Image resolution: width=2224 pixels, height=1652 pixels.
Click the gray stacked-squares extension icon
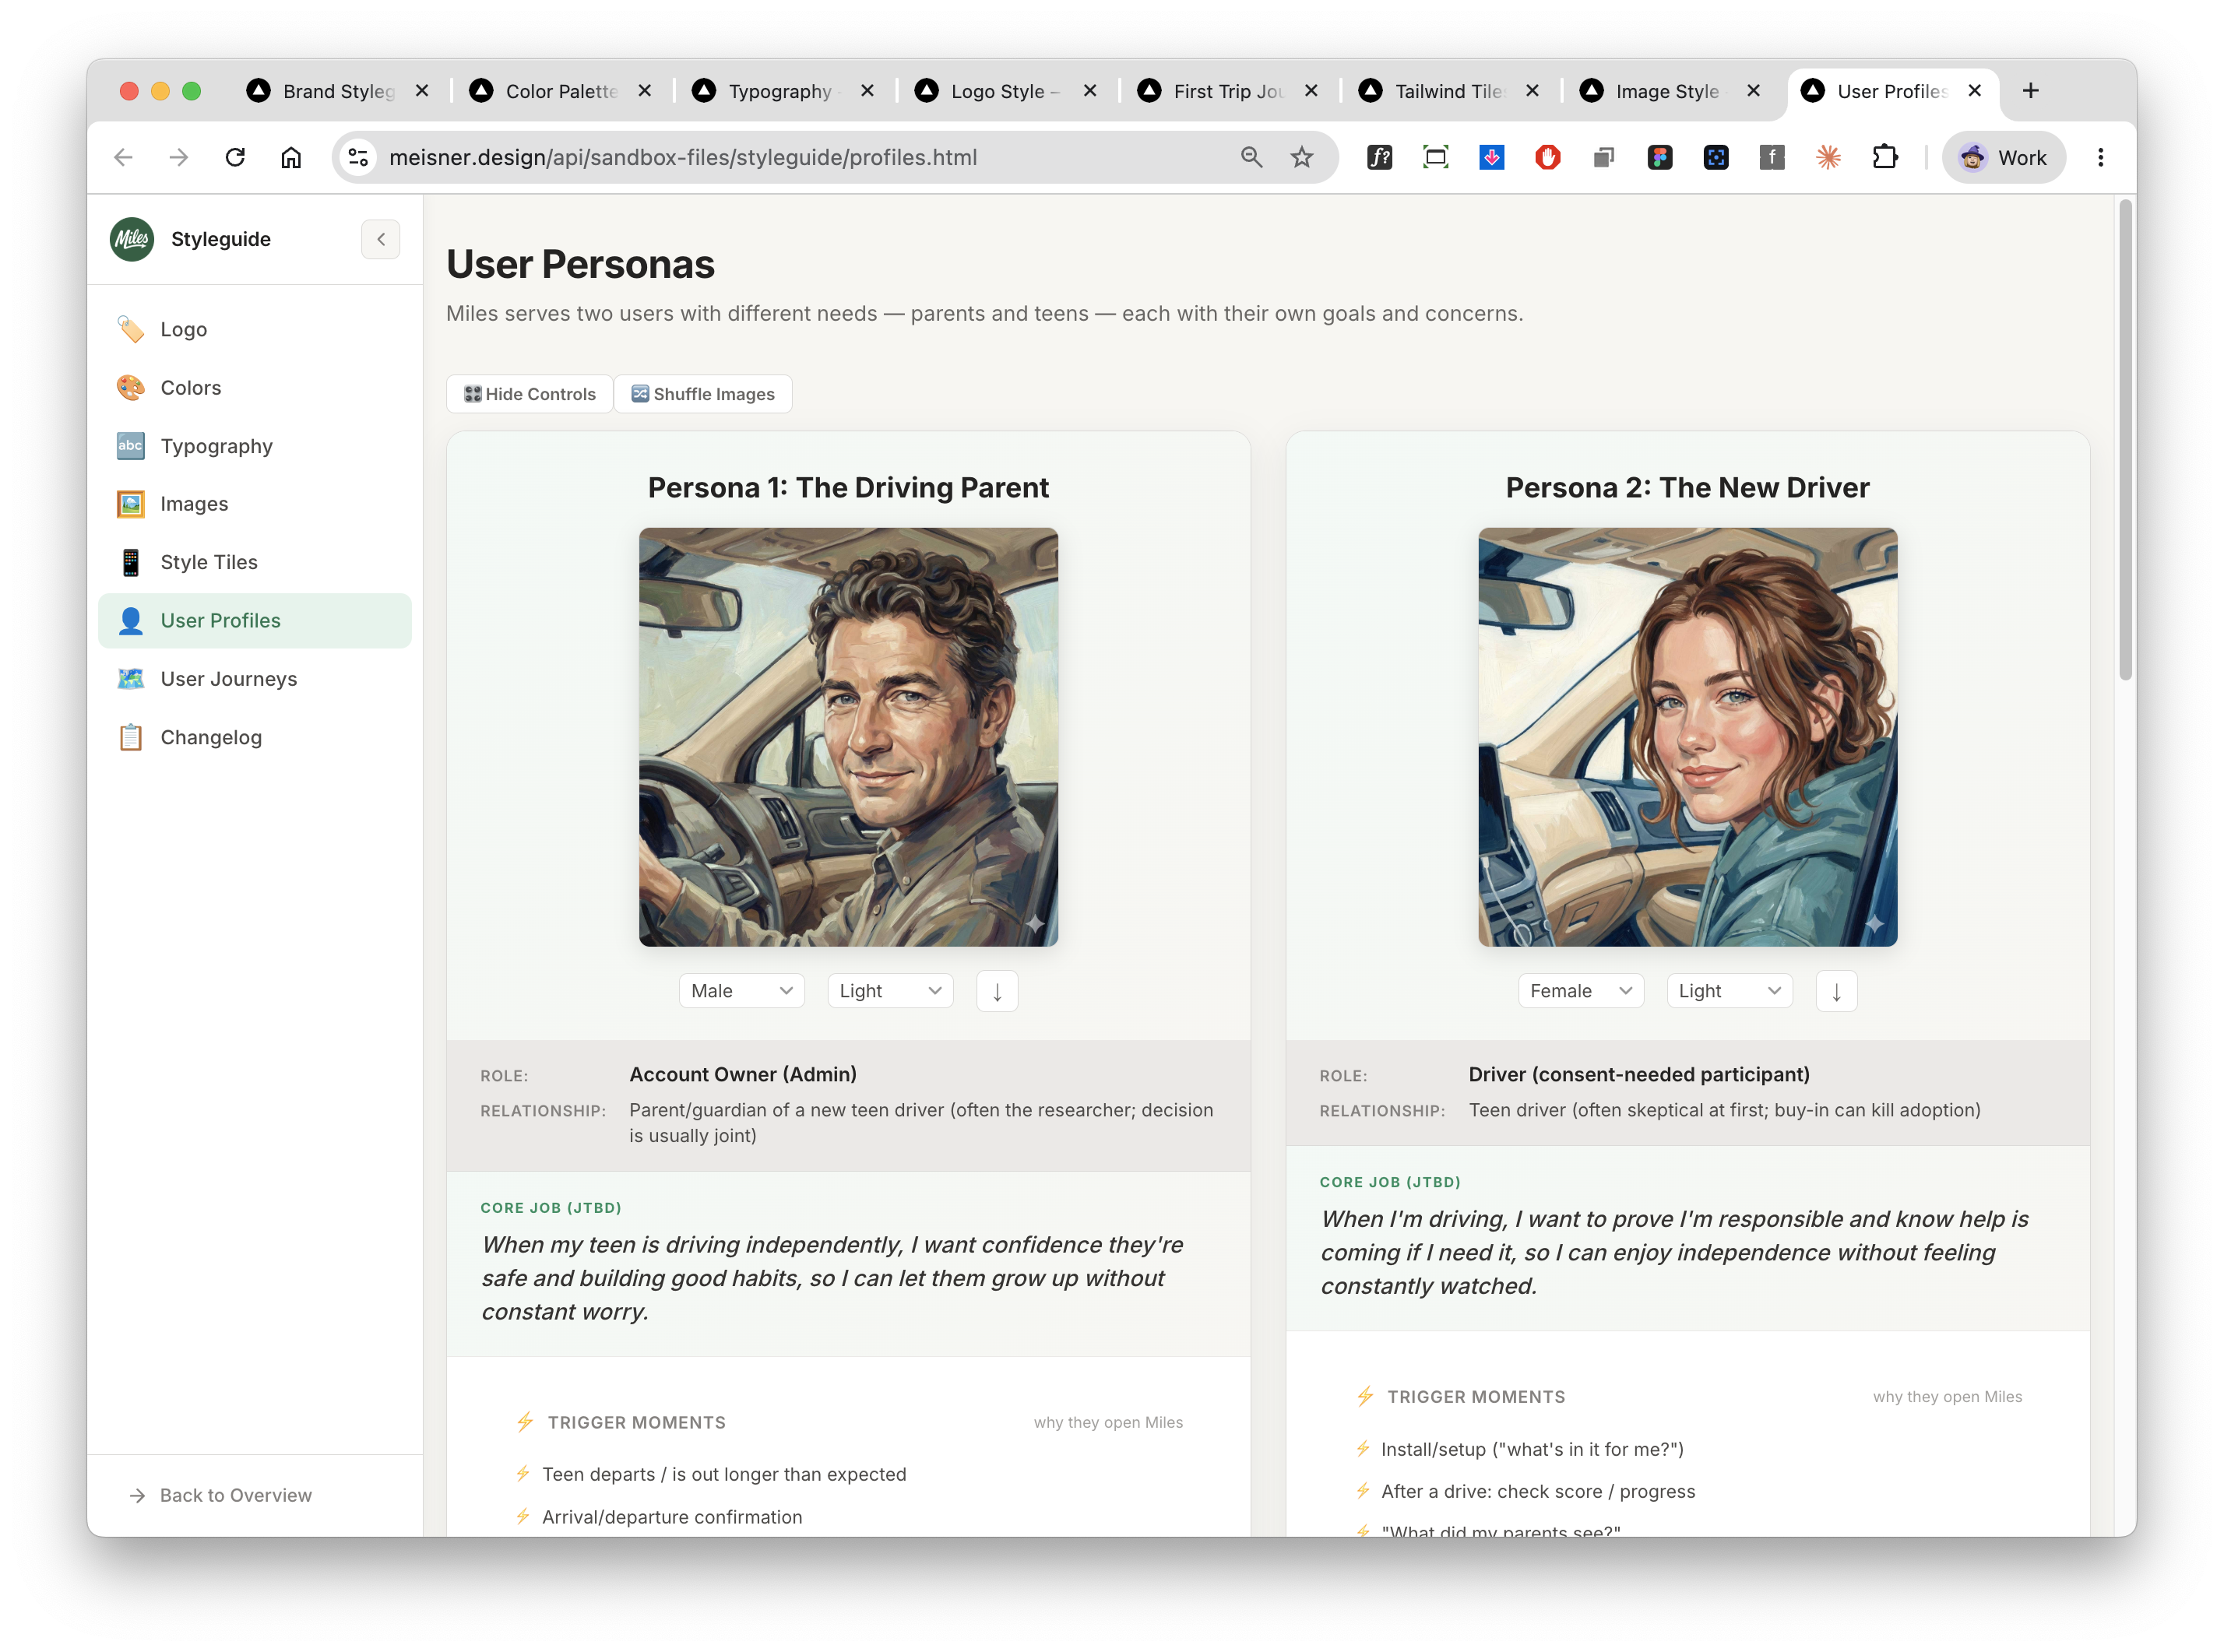tap(1603, 157)
